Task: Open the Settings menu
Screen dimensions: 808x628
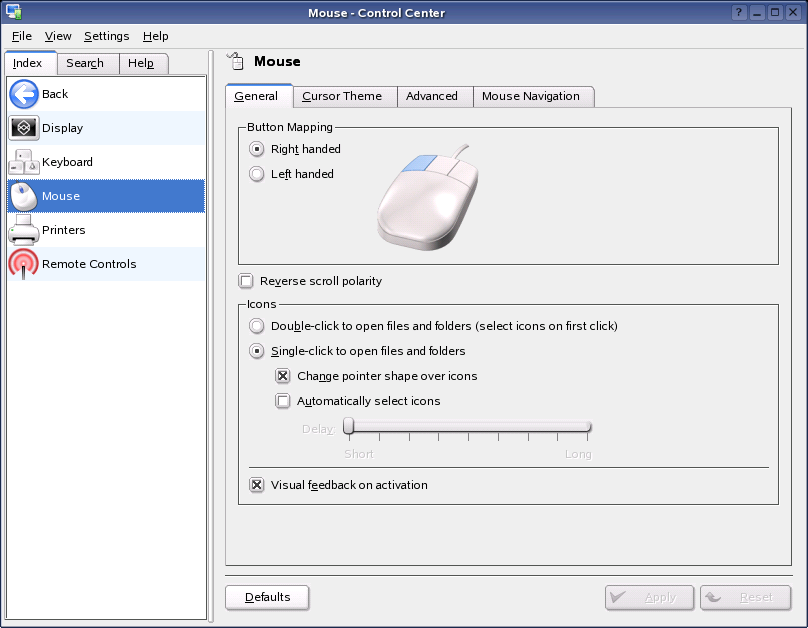Action: click(107, 36)
